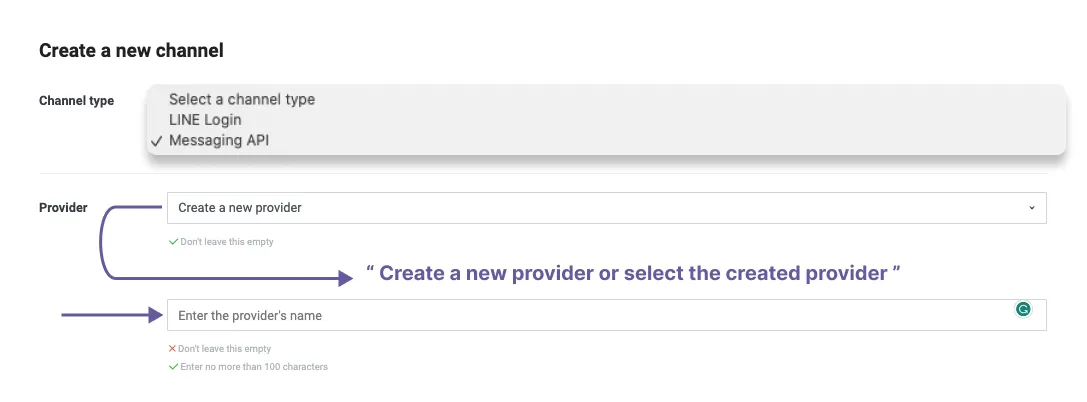Viewport: 1087px width, 402px height.
Task: Click the purple arrow pointing to name field
Action: [x=112, y=315]
